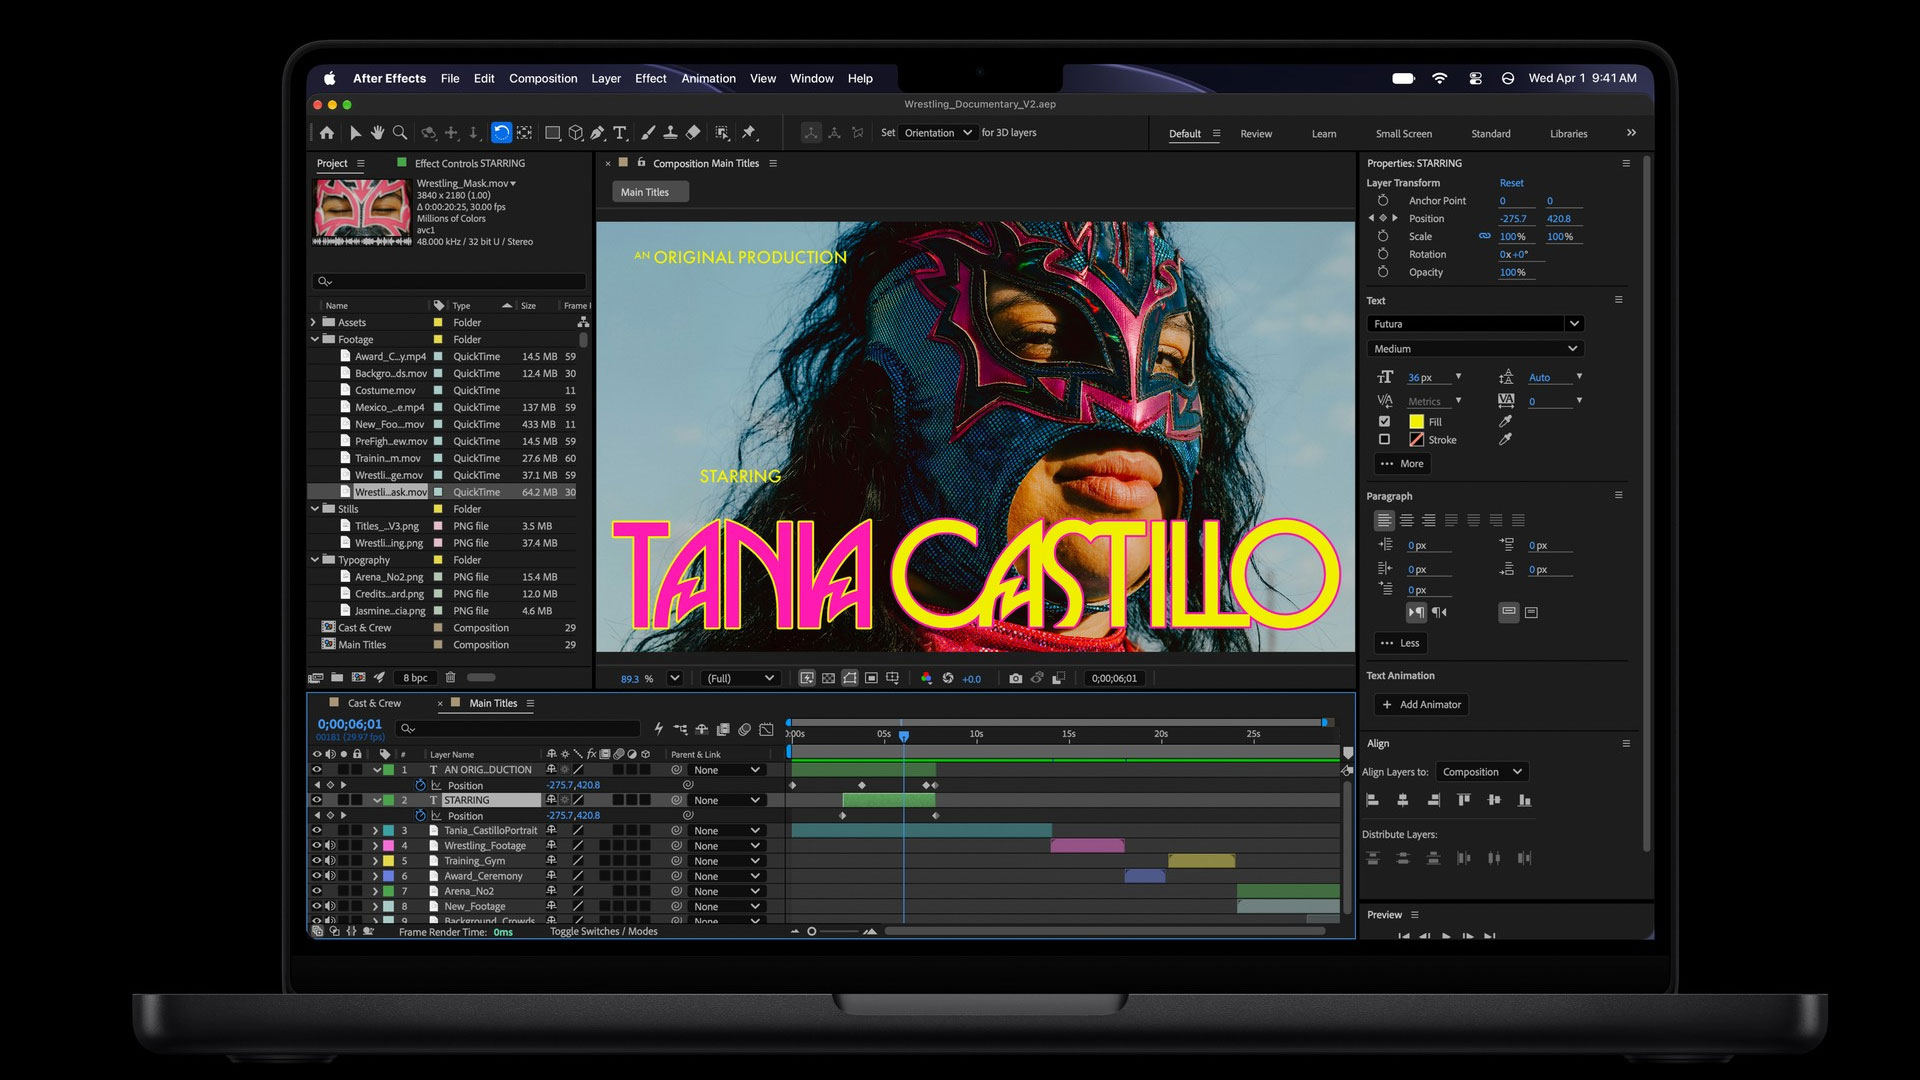Switch to the Review workspace
This screenshot has width=1920, height=1080.
pos(1256,134)
